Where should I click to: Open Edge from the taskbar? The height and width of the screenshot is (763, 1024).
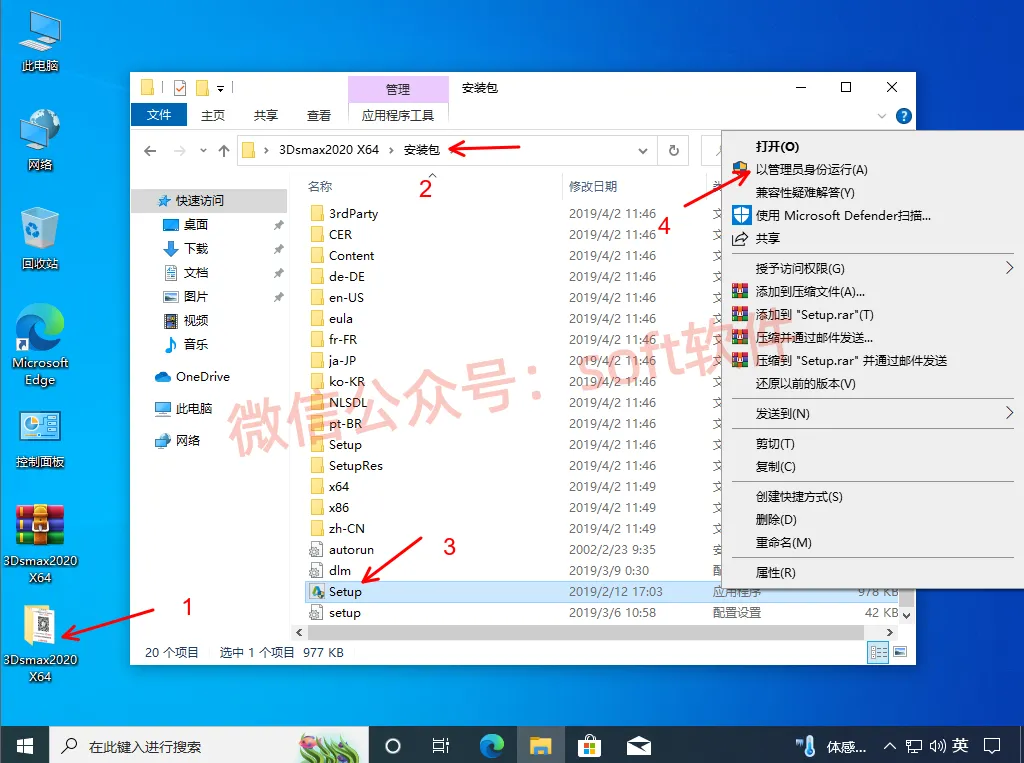(492, 745)
